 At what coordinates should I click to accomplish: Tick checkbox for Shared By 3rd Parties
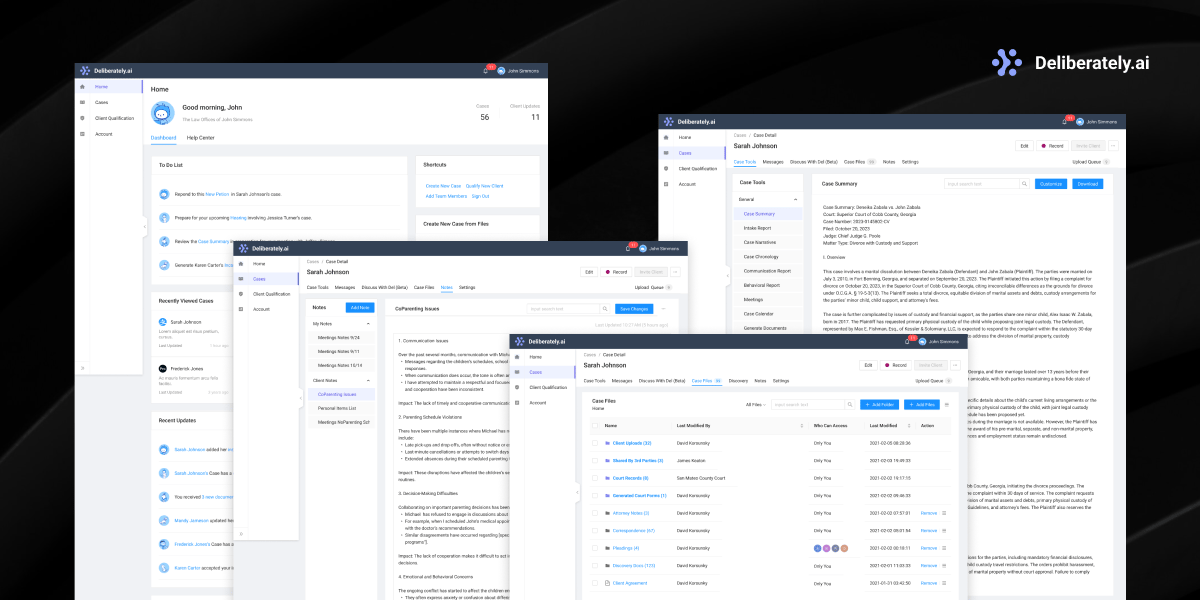tap(595, 460)
